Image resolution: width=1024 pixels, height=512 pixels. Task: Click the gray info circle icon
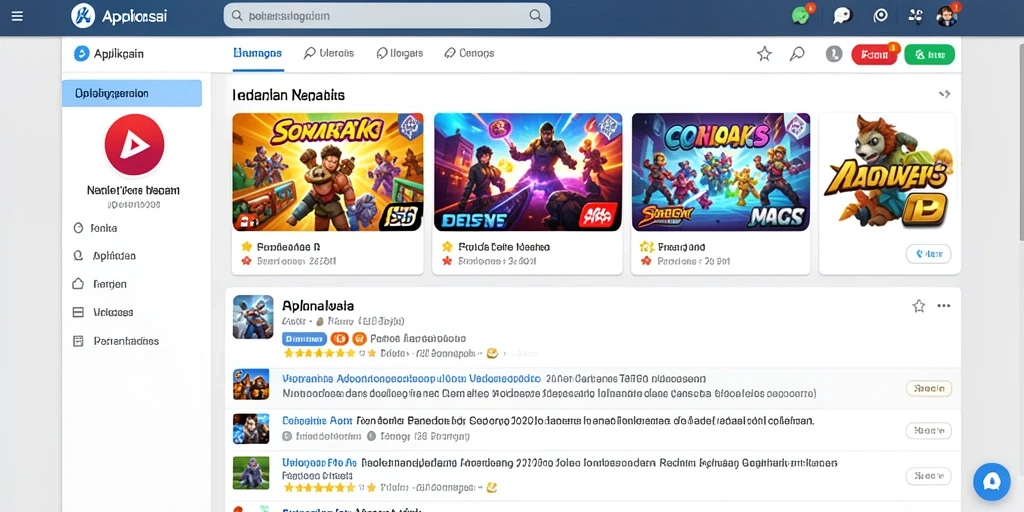[834, 54]
